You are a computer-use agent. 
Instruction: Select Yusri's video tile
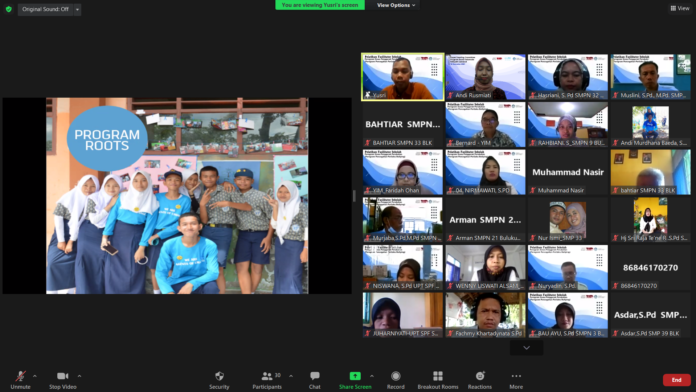coord(403,77)
